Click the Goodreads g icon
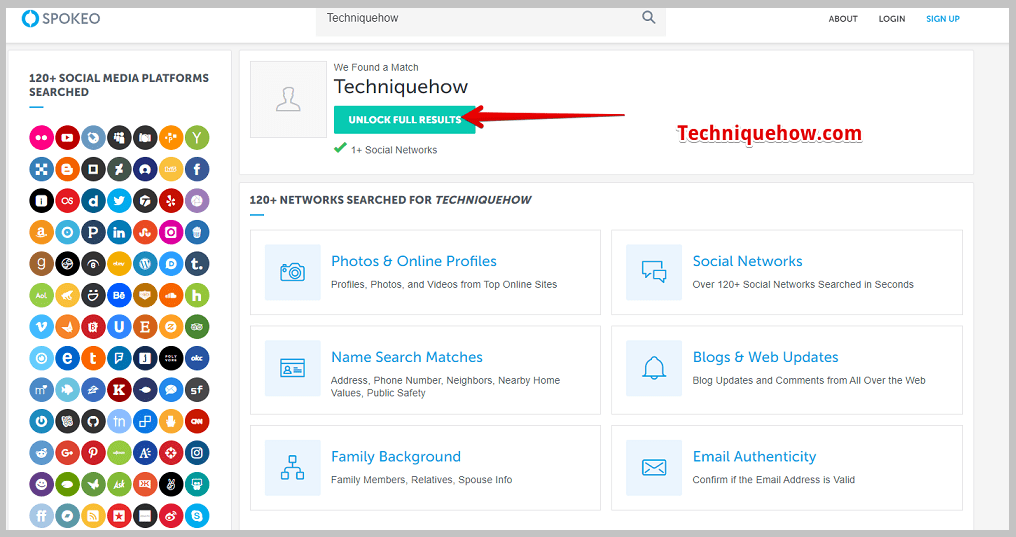This screenshot has height=537, width=1016. pos(41,264)
